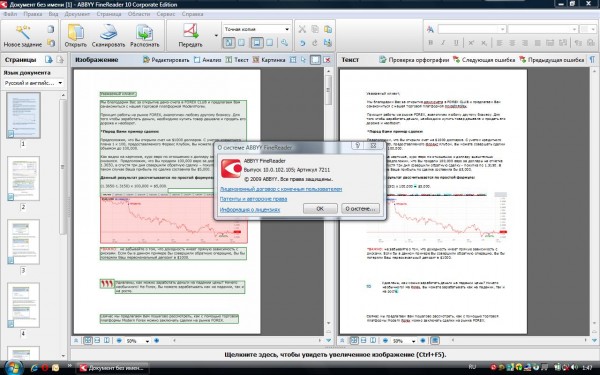Jump to Предыдущая ошибка

pos(551,60)
